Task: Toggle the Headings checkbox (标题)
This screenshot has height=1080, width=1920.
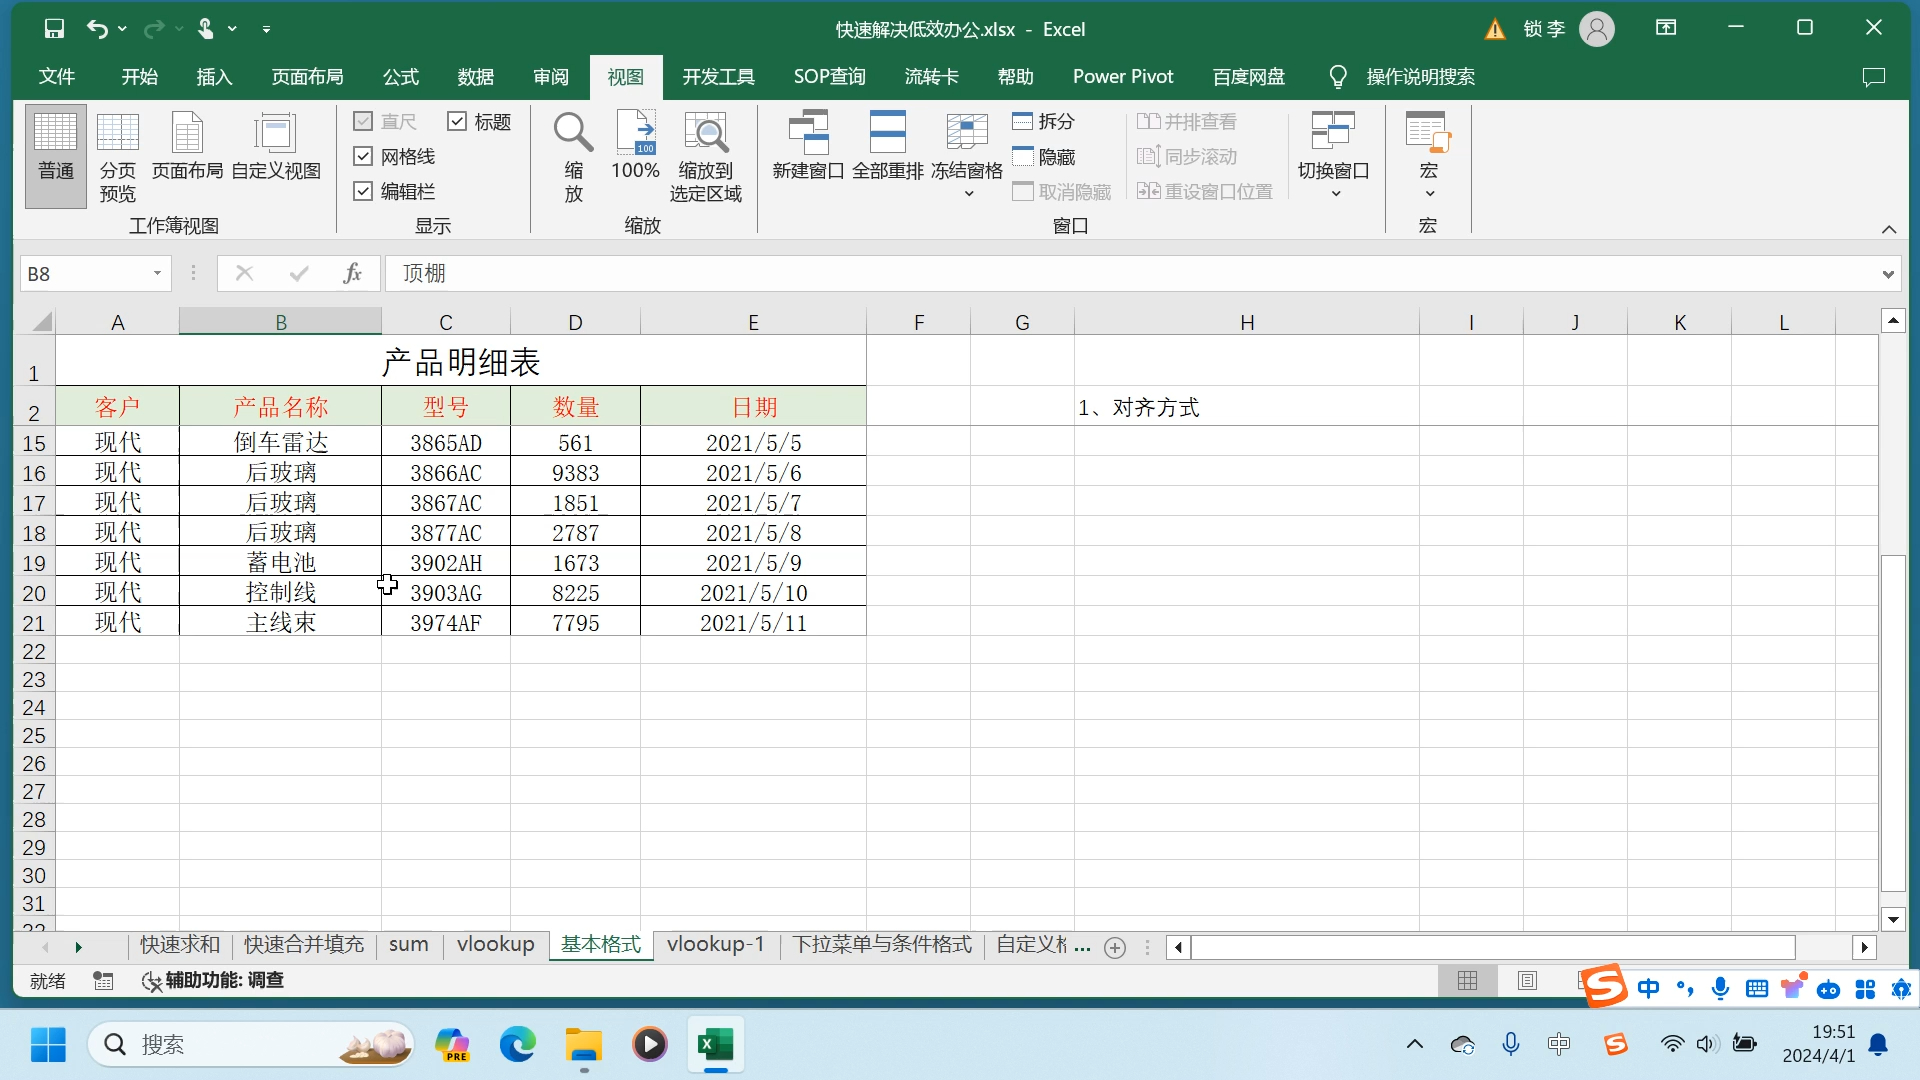Action: (x=457, y=121)
